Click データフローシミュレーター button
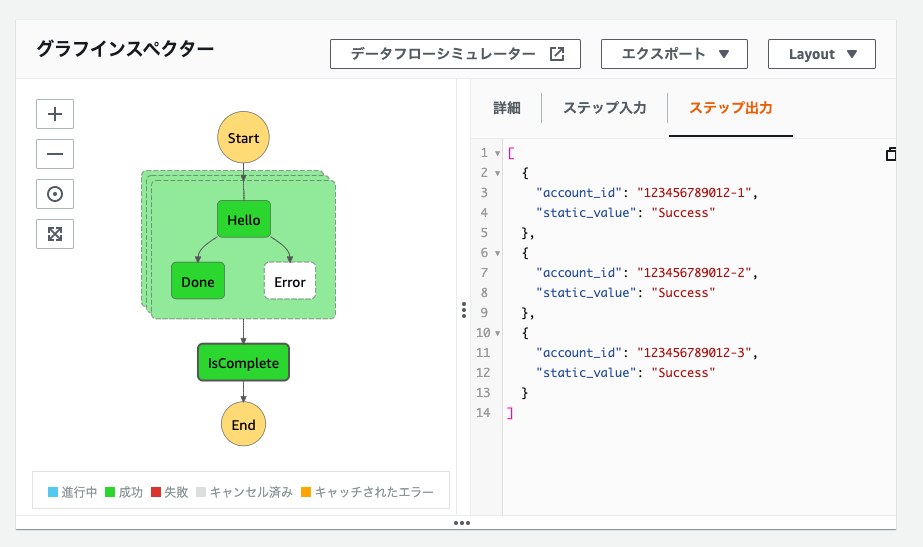Screen dimensions: 923x547 (x=455, y=54)
